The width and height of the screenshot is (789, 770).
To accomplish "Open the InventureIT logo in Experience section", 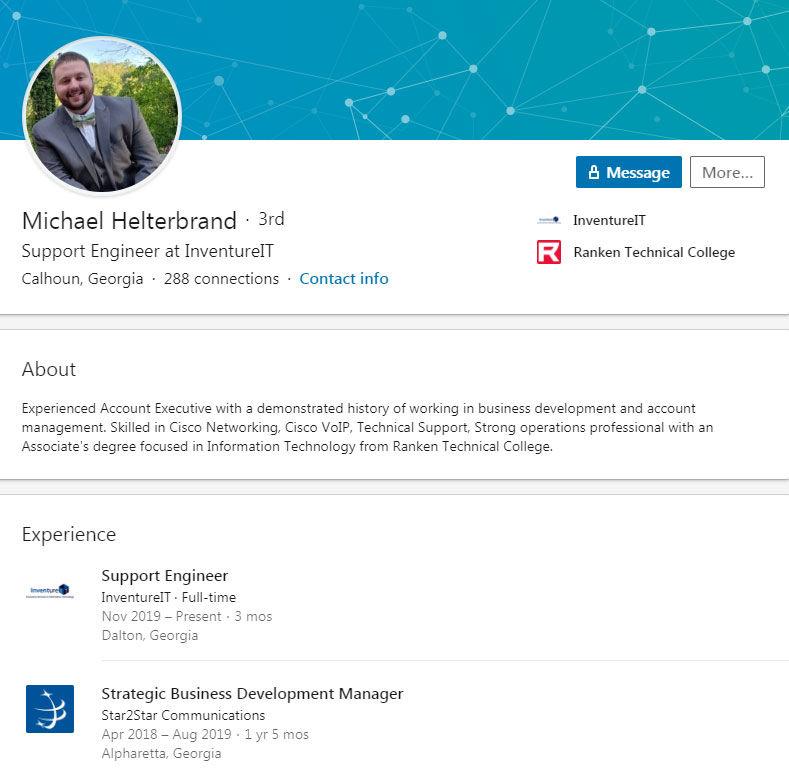I will 50,591.
